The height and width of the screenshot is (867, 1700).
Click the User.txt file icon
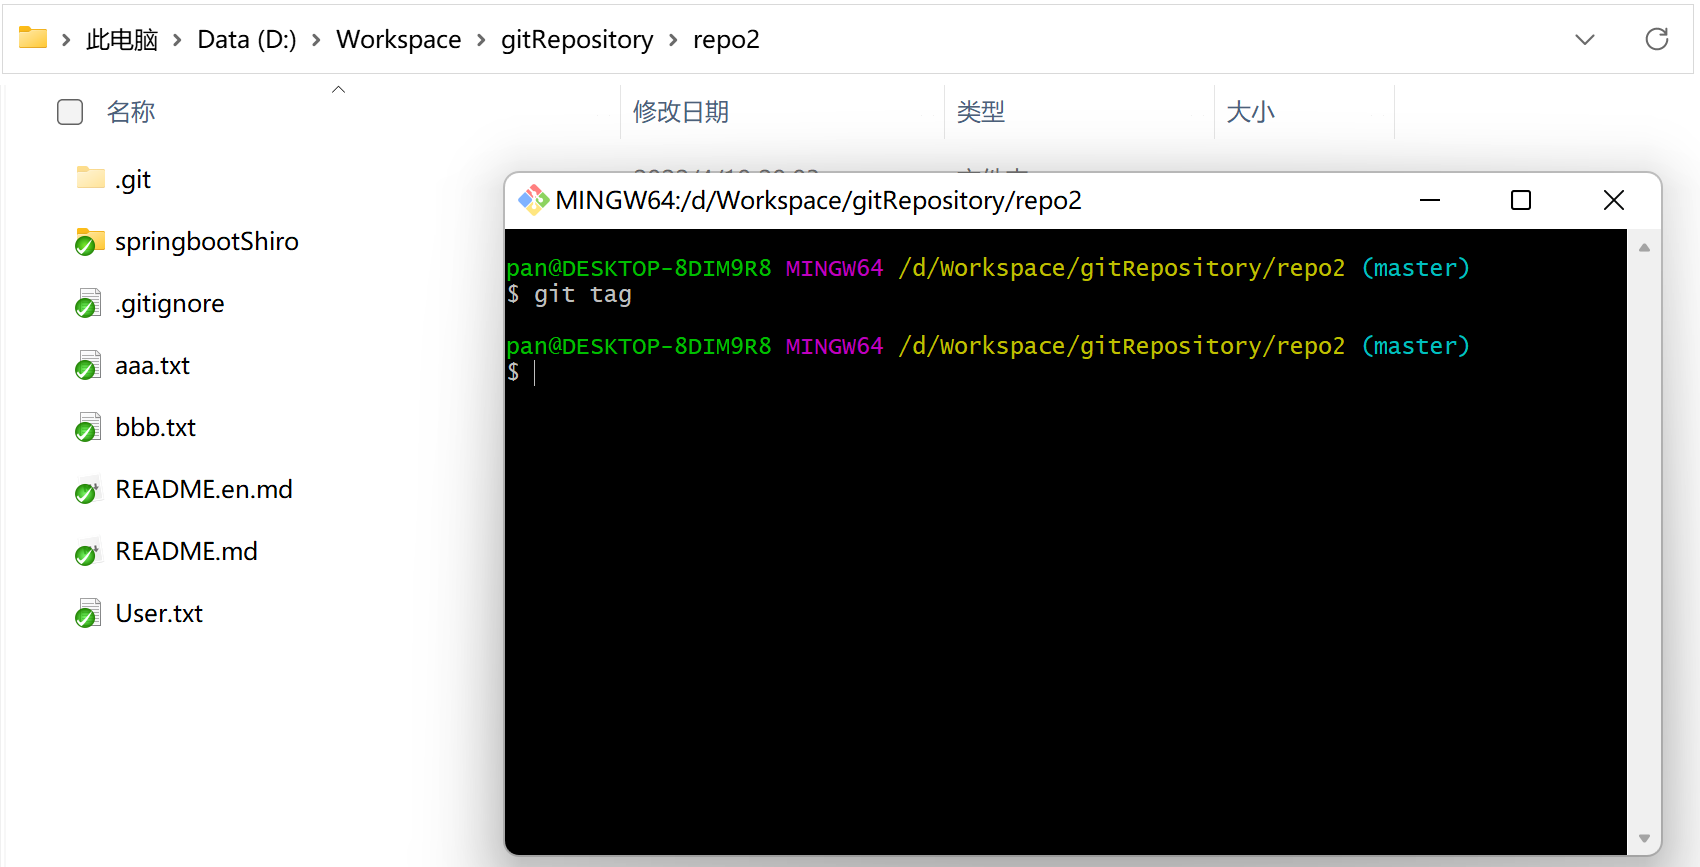(x=89, y=613)
